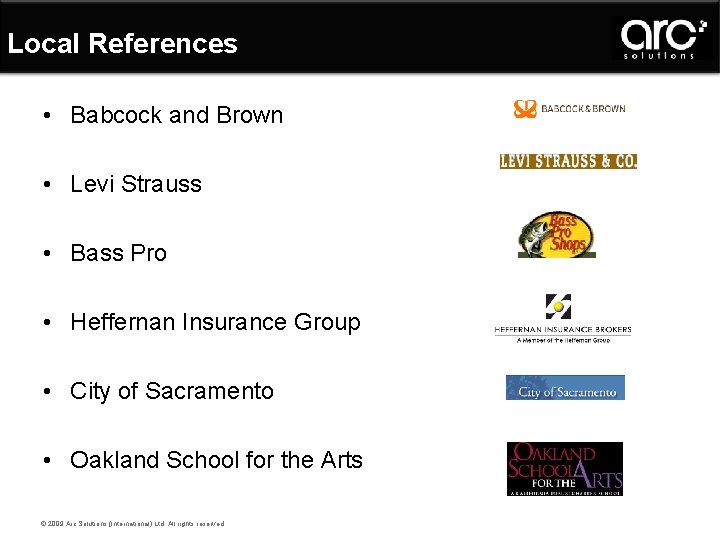Click the bullet dot before City of Sacramento

coord(49,391)
